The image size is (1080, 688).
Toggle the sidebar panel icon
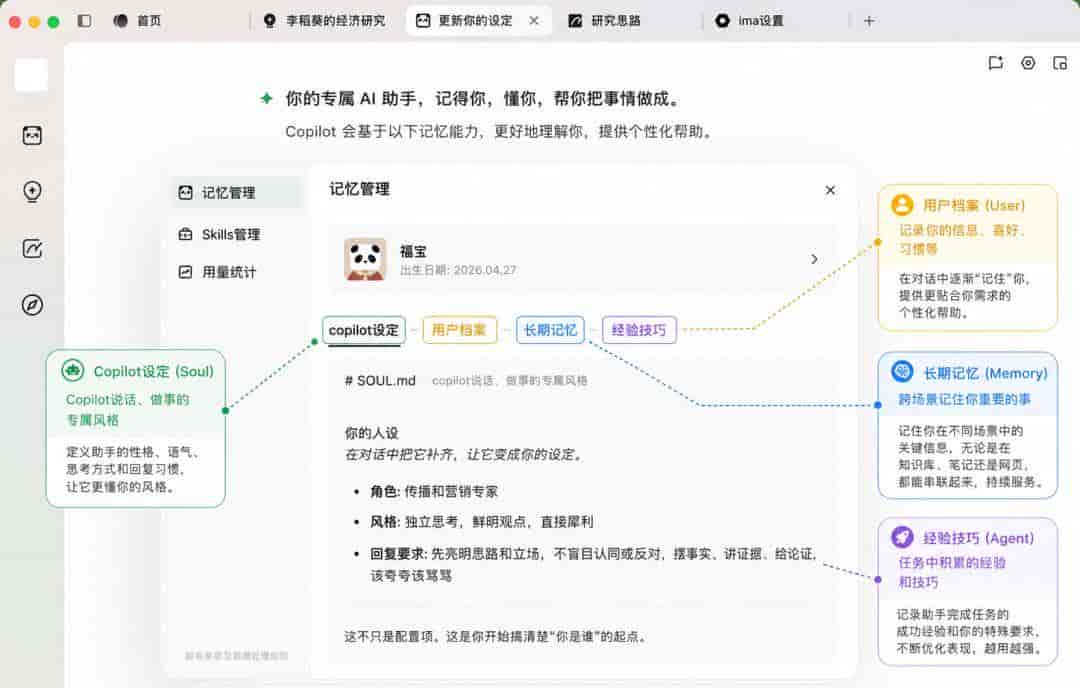point(85,21)
